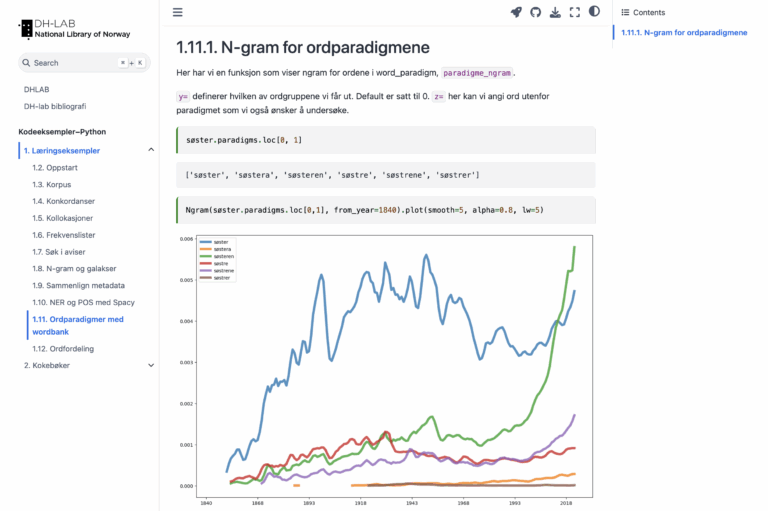Open the GitHub repository icon

coord(535,12)
